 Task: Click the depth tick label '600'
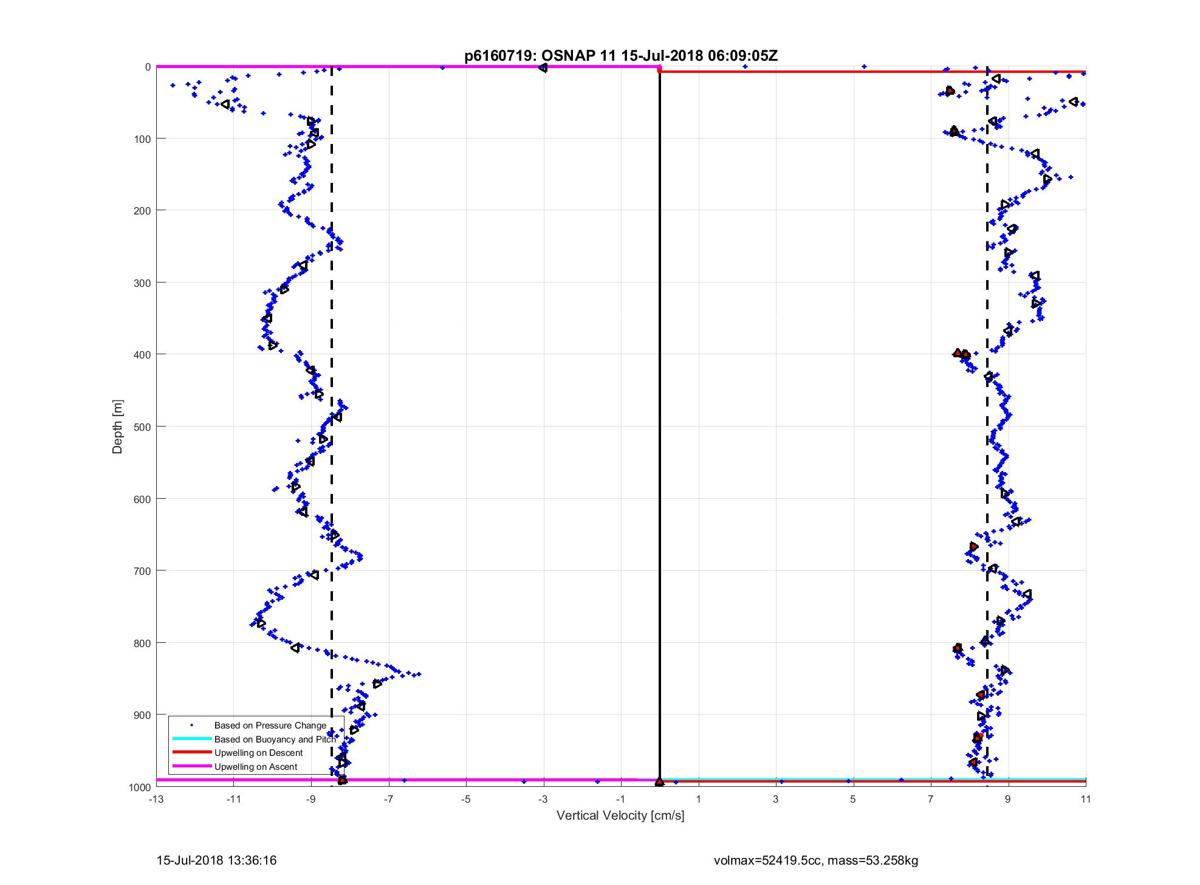142,499
